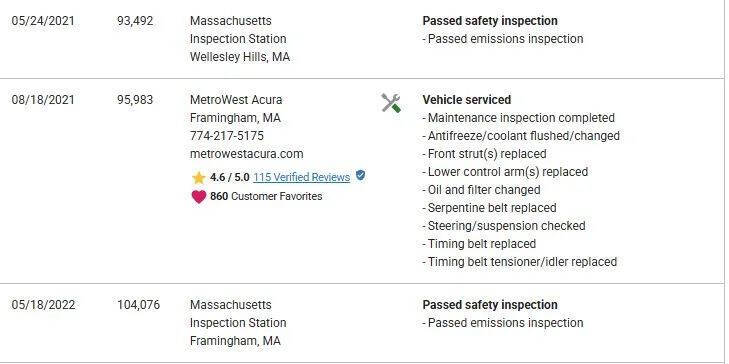Image resolution: width=729 pixels, height=364 pixels.
Task: Click the Vehicle serviced heading
Action: click(467, 100)
